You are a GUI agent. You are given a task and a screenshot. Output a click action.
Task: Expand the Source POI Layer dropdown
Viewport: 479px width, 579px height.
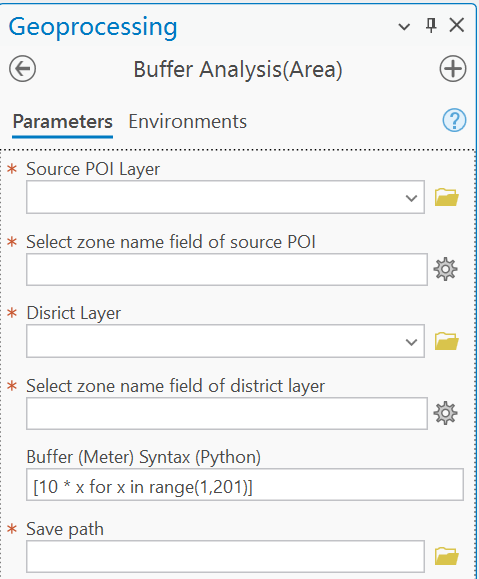[411, 198]
